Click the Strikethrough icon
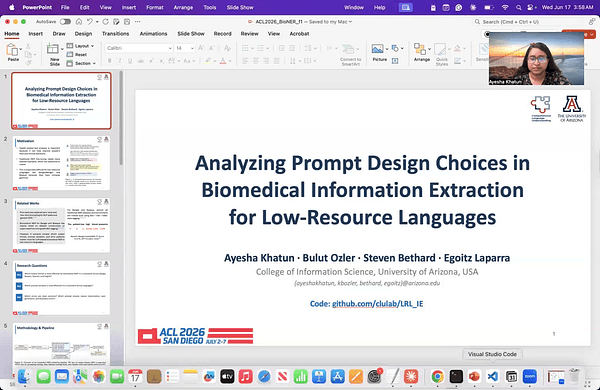Viewport: 600px width, 390px height. (140, 61)
